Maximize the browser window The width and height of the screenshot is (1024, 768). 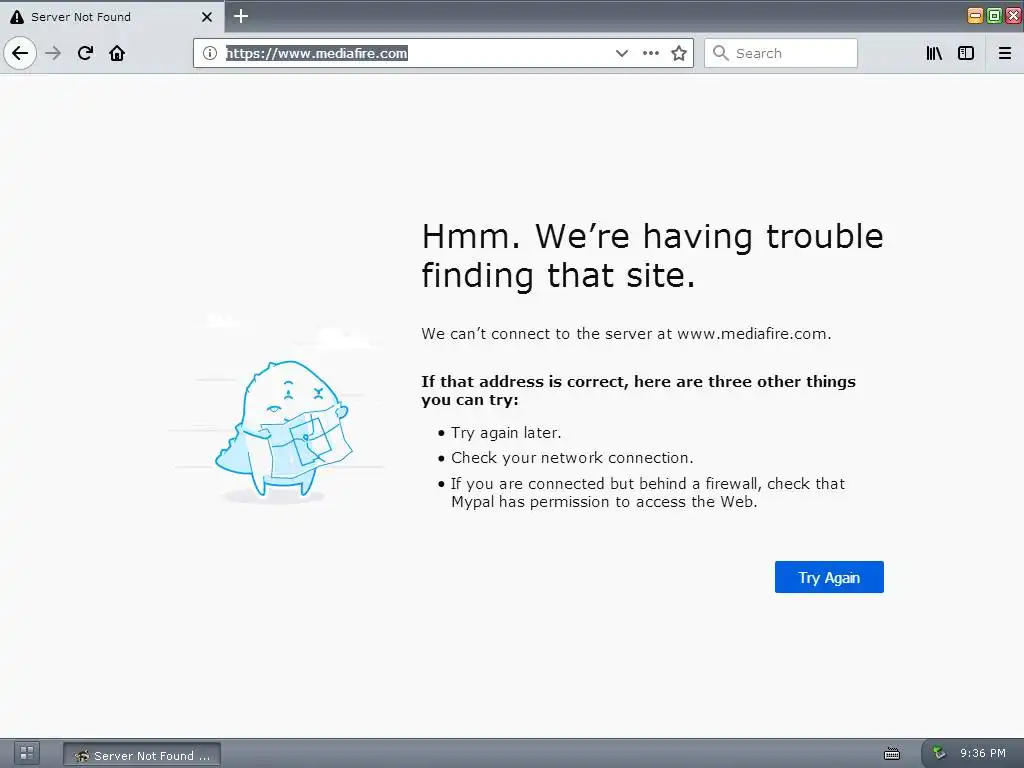tap(994, 16)
